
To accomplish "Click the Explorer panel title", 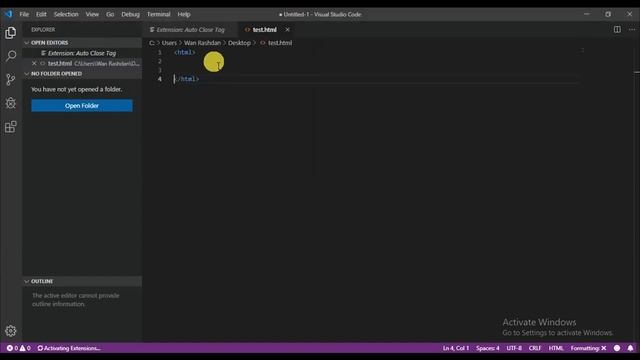I will 43,29.
